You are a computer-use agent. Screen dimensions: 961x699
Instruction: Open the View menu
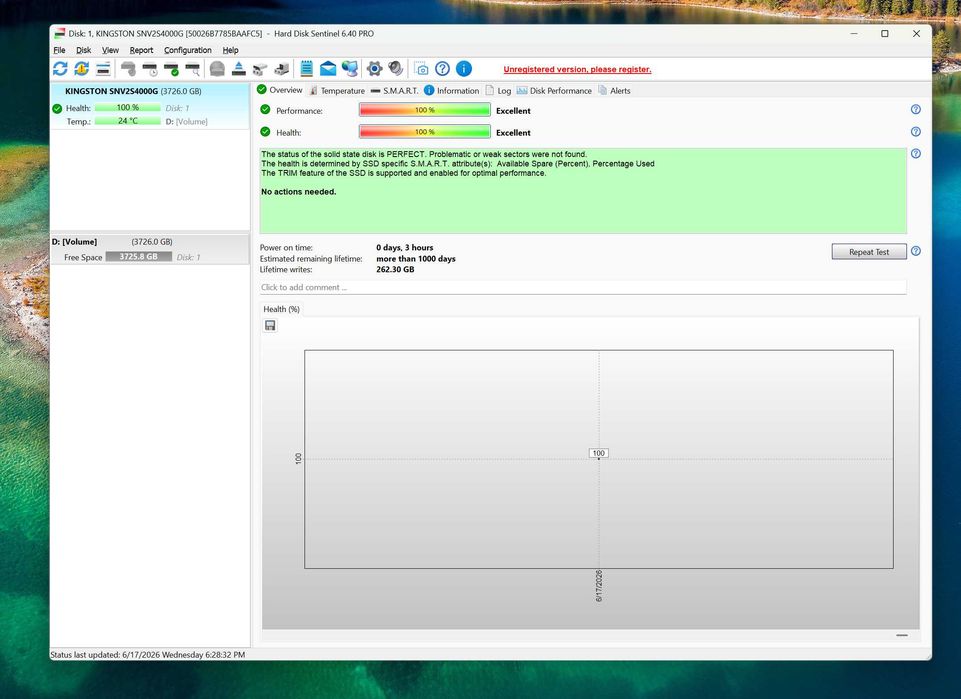[110, 50]
